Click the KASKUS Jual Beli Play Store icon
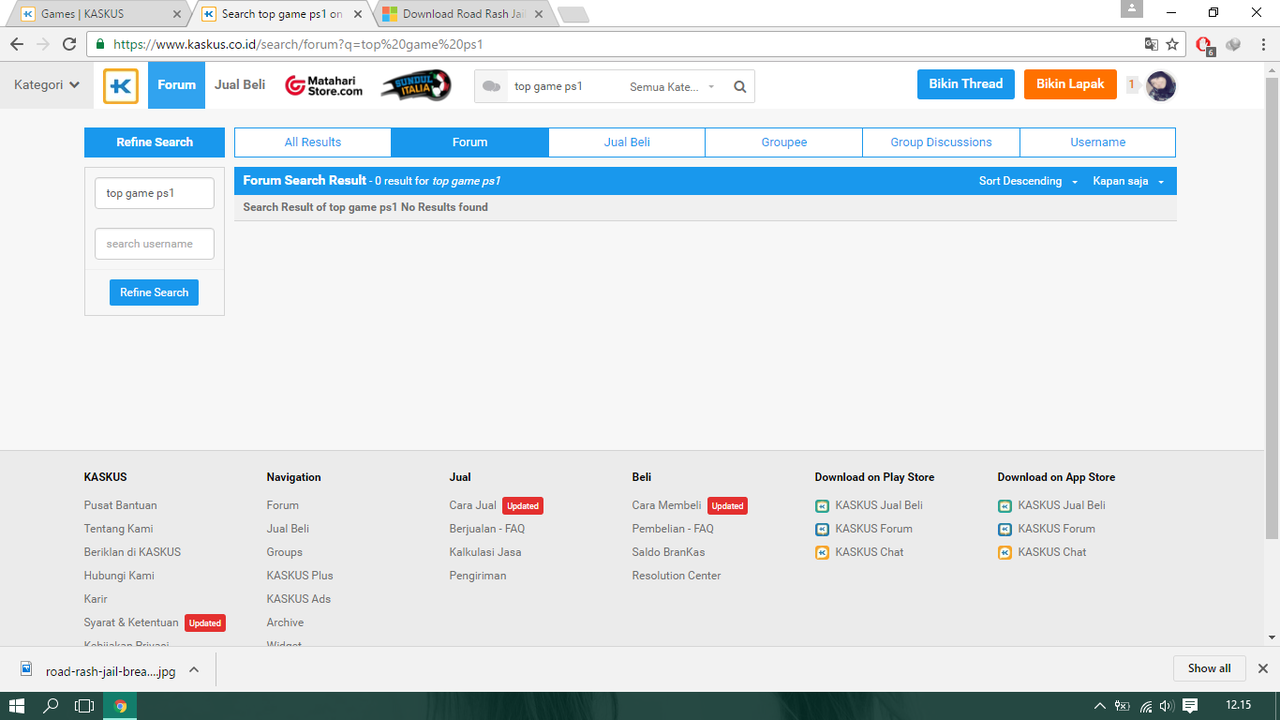Viewport: 1280px width, 720px height. pos(822,506)
